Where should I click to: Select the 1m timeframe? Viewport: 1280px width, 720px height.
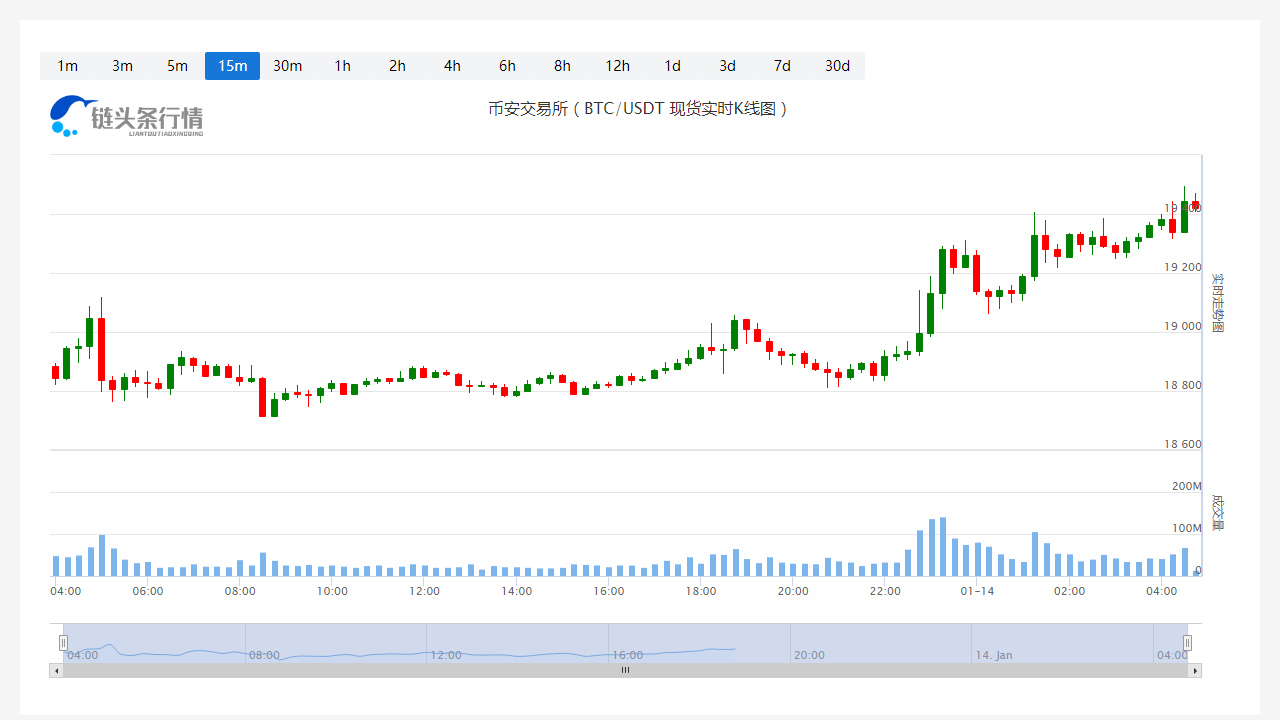pyautogui.click(x=67, y=66)
